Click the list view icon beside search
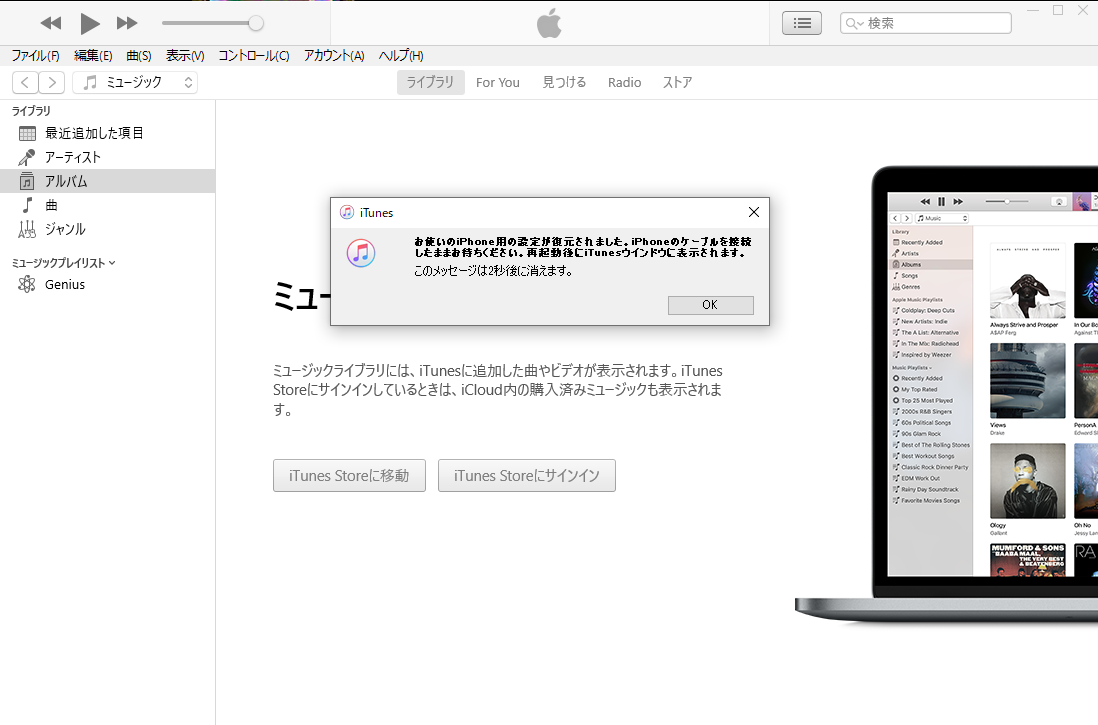1098x725 pixels. 801,23
